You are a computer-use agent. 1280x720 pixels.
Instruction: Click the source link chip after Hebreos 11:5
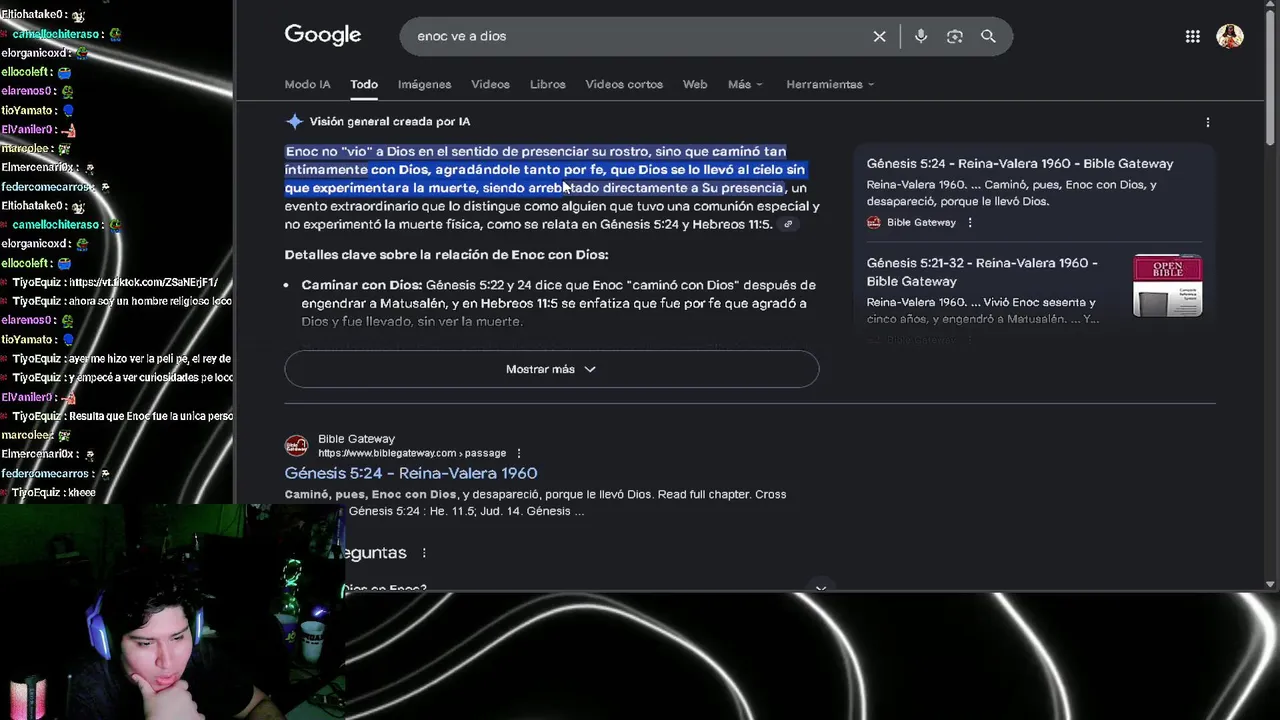[788, 224]
